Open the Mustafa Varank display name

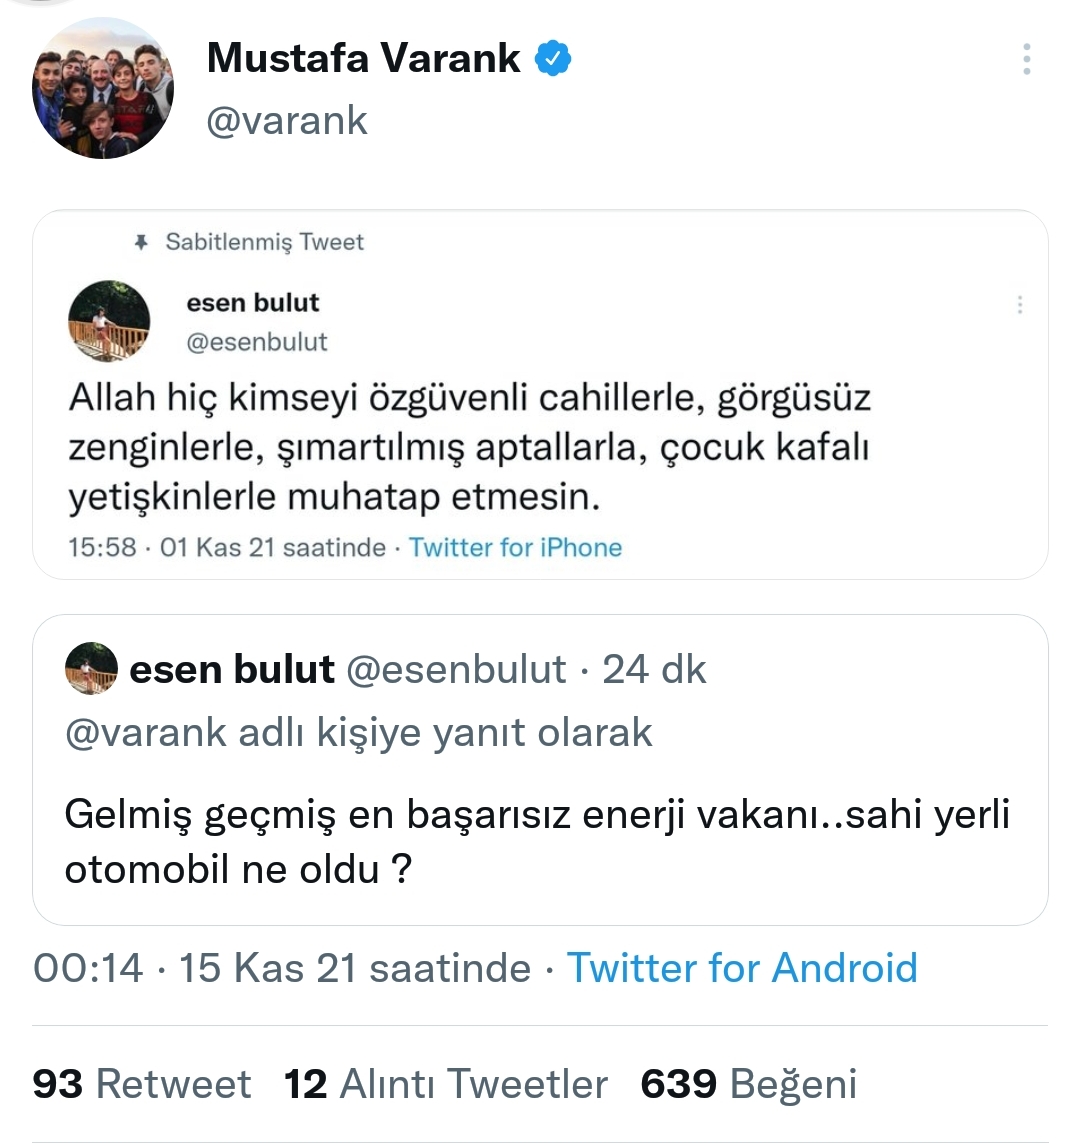[x=363, y=59]
